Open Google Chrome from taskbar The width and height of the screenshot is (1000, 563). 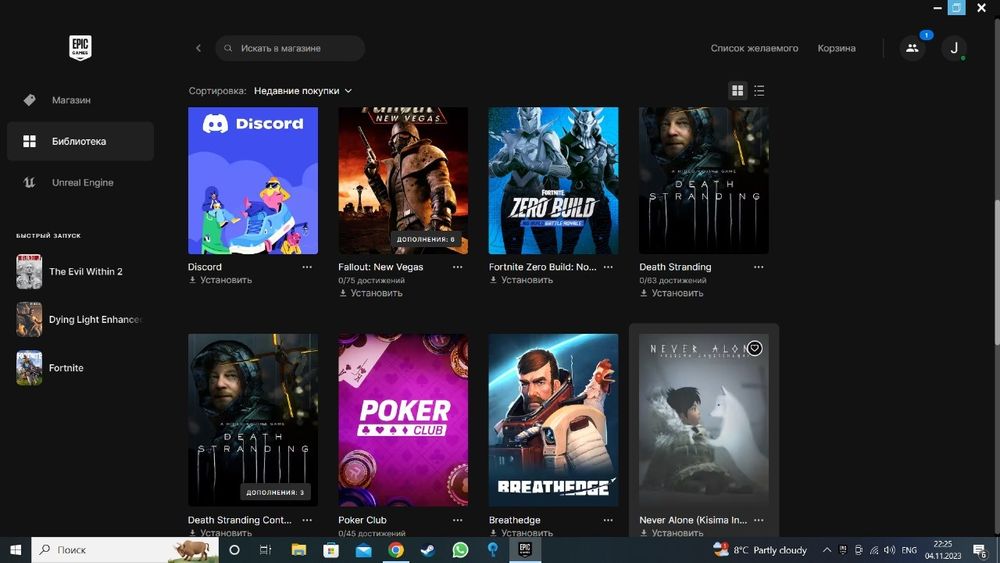(x=396, y=550)
